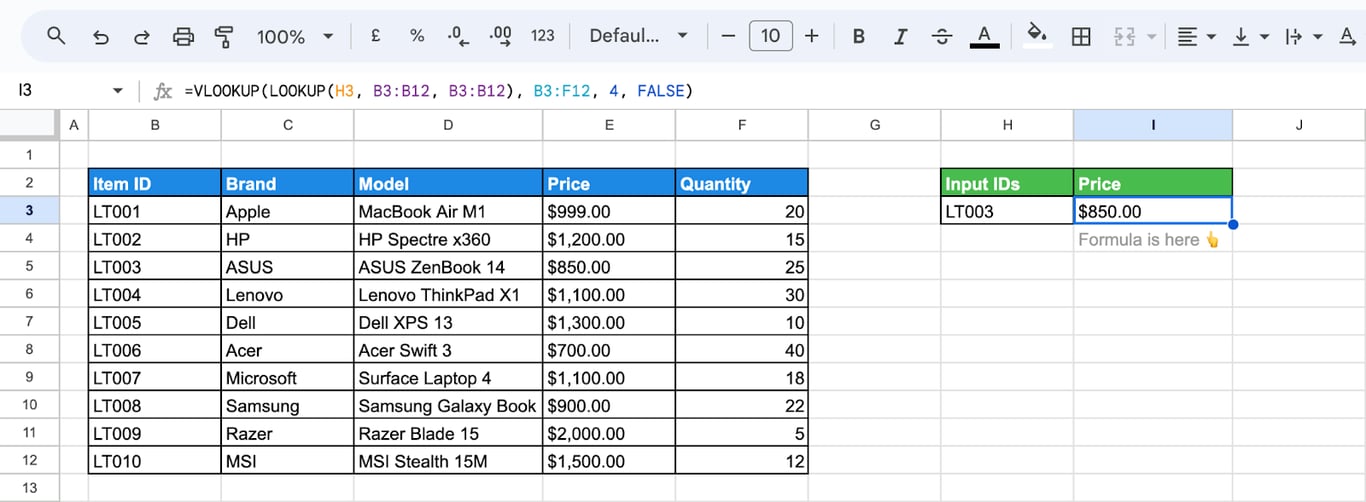
Task: Click the search menus magnifier icon
Action: [x=57, y=36]
